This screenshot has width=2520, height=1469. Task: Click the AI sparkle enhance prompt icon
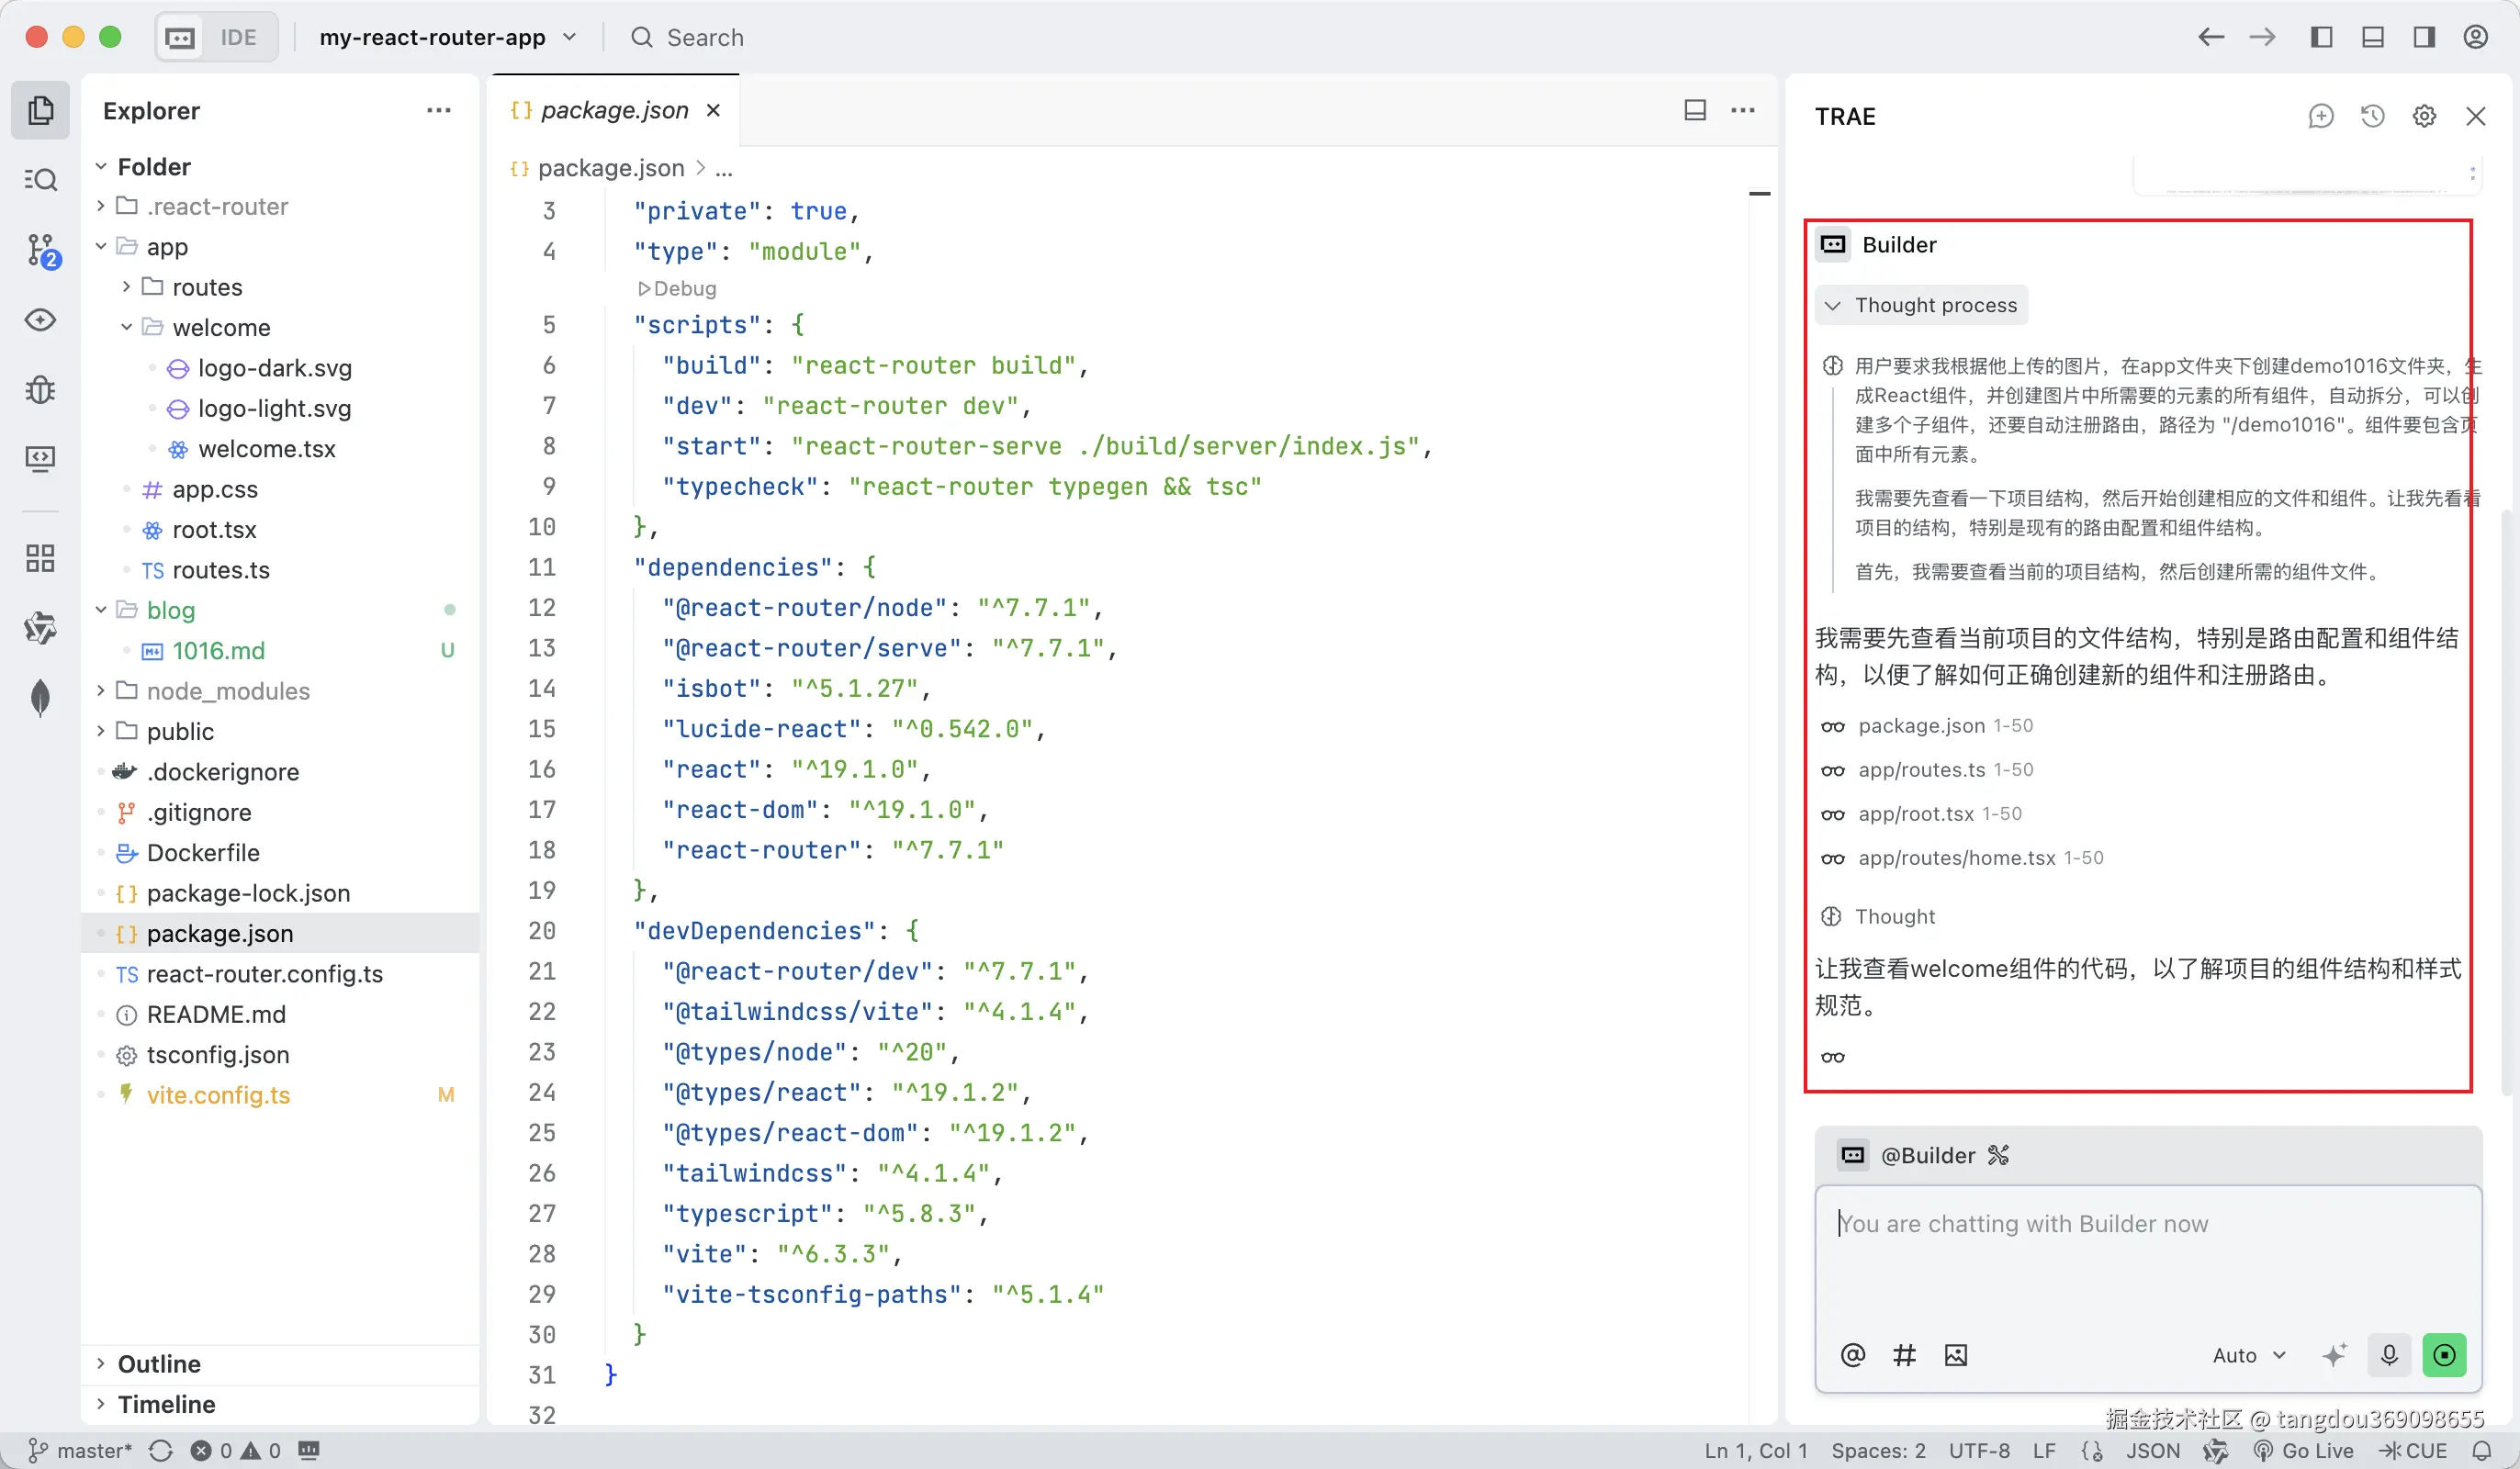click(x=2333, y=1355)
